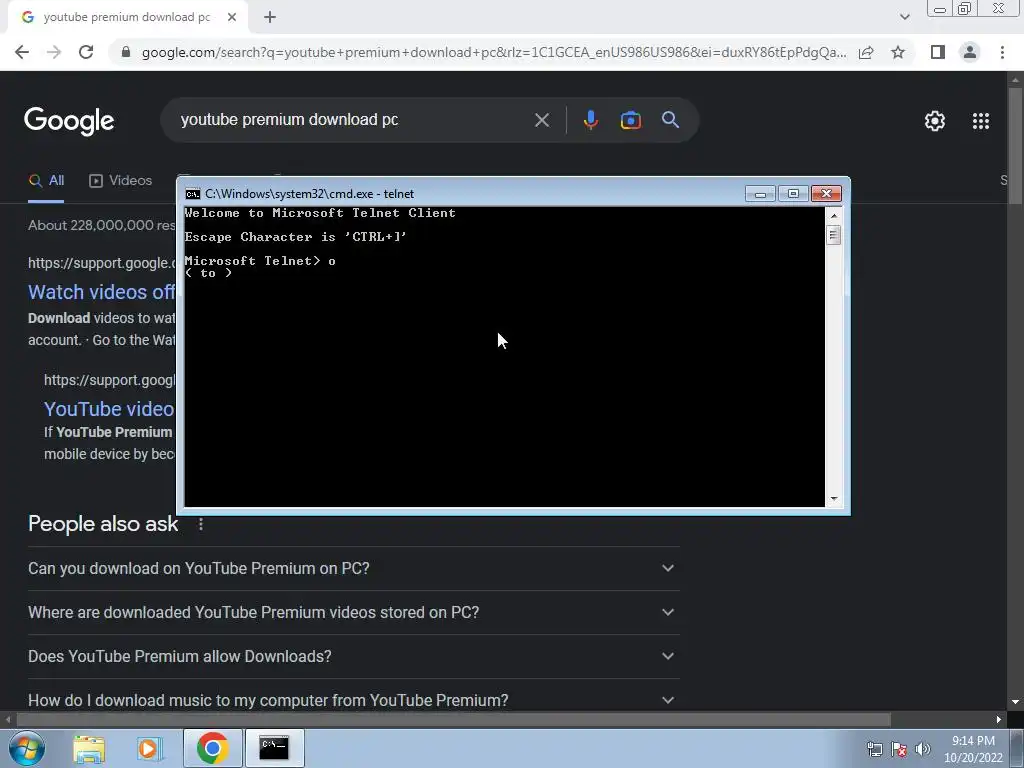The width and height of the screenshot is (1024, 768).
Task: Expand Can you download on YouTube Premium on PC
Action: (354, 568)
